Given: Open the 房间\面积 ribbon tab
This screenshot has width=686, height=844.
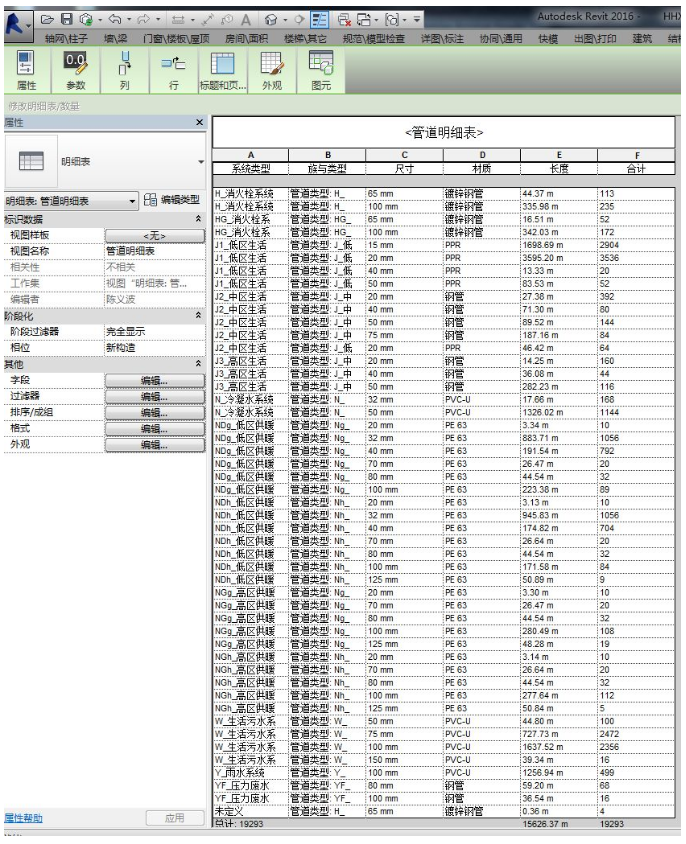Looking at the screenshot, I should 247,39.
